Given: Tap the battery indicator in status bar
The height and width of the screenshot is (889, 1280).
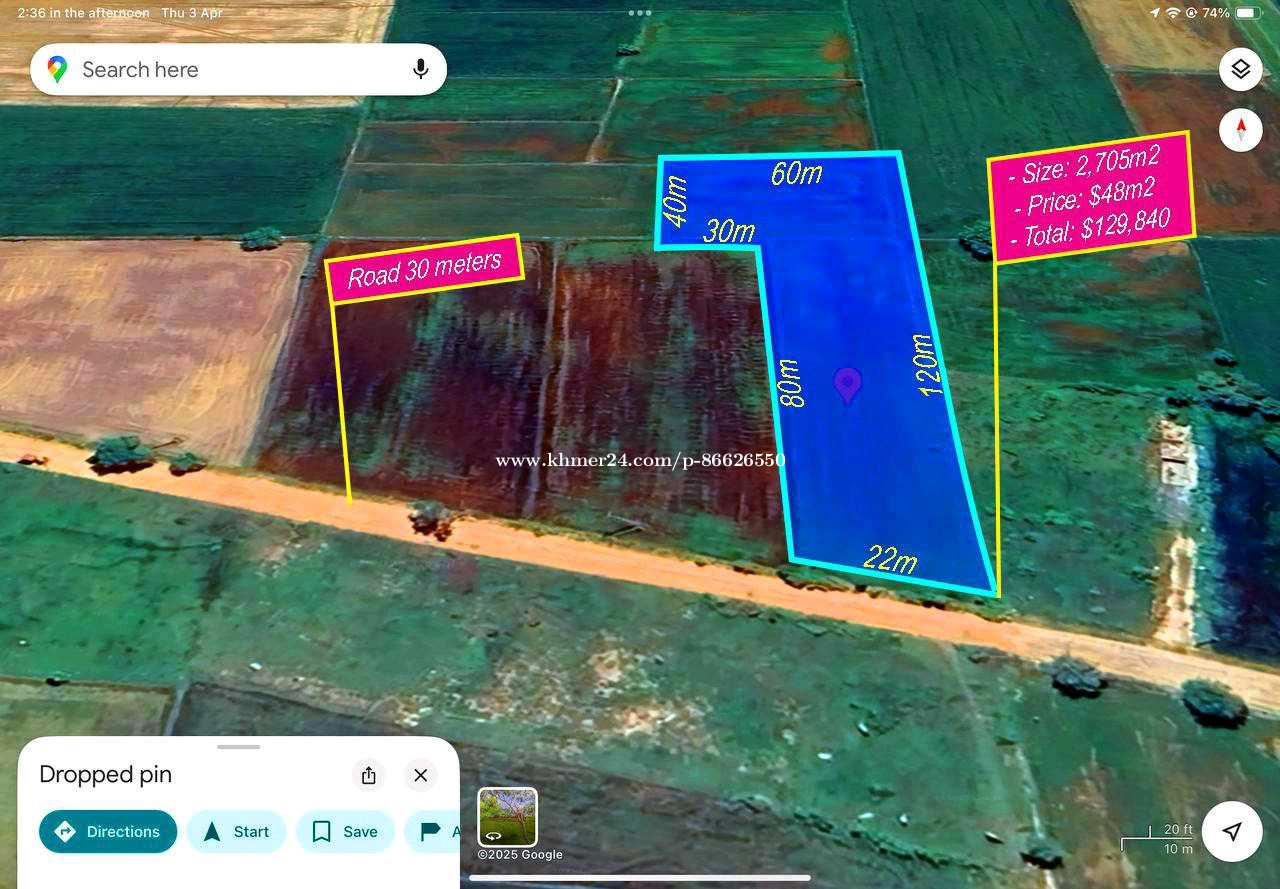Looking at the screenshot, I should 1248,13.
